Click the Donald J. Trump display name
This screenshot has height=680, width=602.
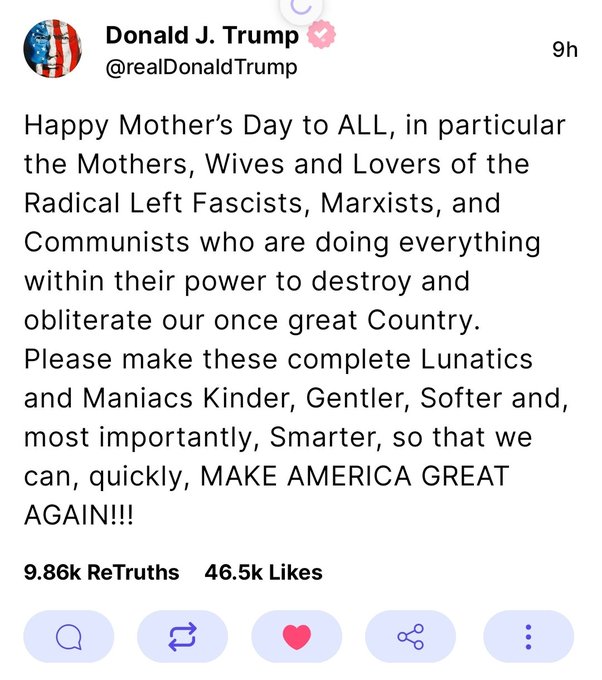(202, 37)
